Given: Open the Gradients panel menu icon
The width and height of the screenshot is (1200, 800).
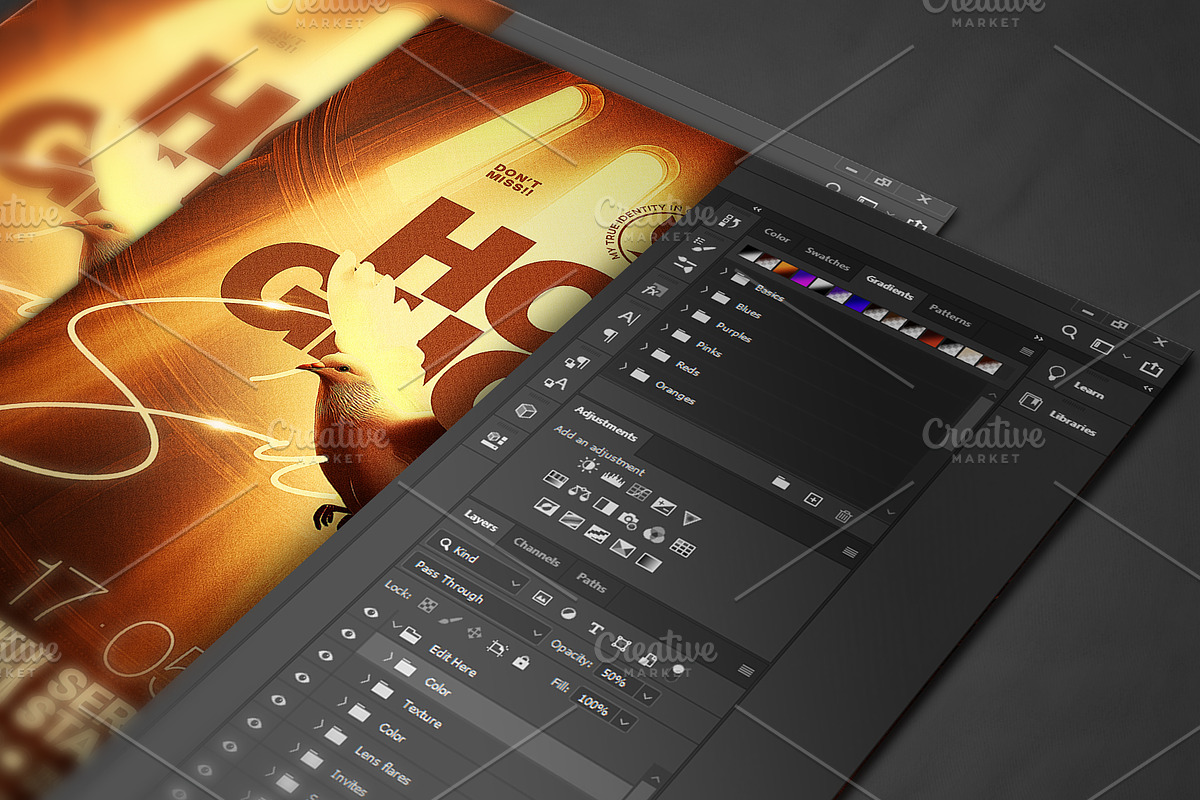Looking at the screenshot, I should 1026,352.
